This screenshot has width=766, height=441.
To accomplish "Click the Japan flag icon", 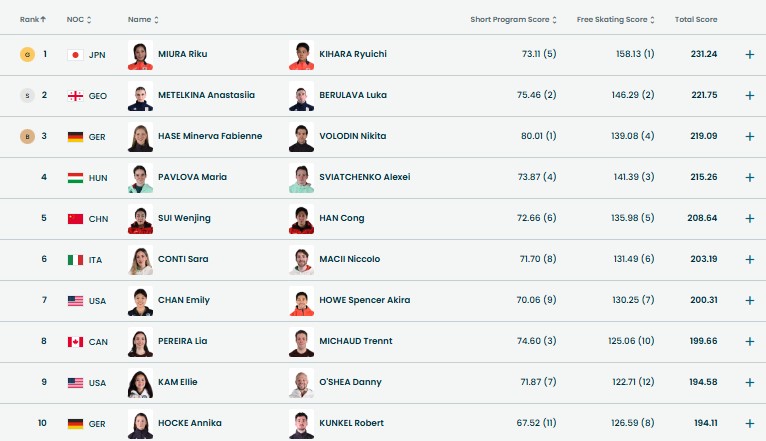I will point(74,54).
